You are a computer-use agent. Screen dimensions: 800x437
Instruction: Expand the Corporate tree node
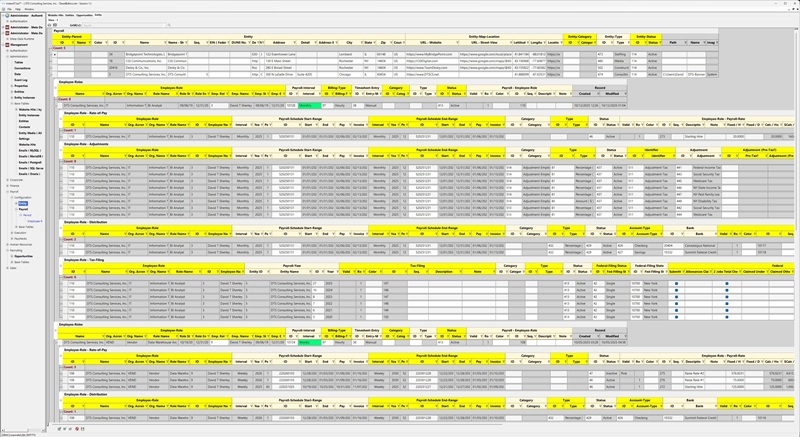(6, 179)
